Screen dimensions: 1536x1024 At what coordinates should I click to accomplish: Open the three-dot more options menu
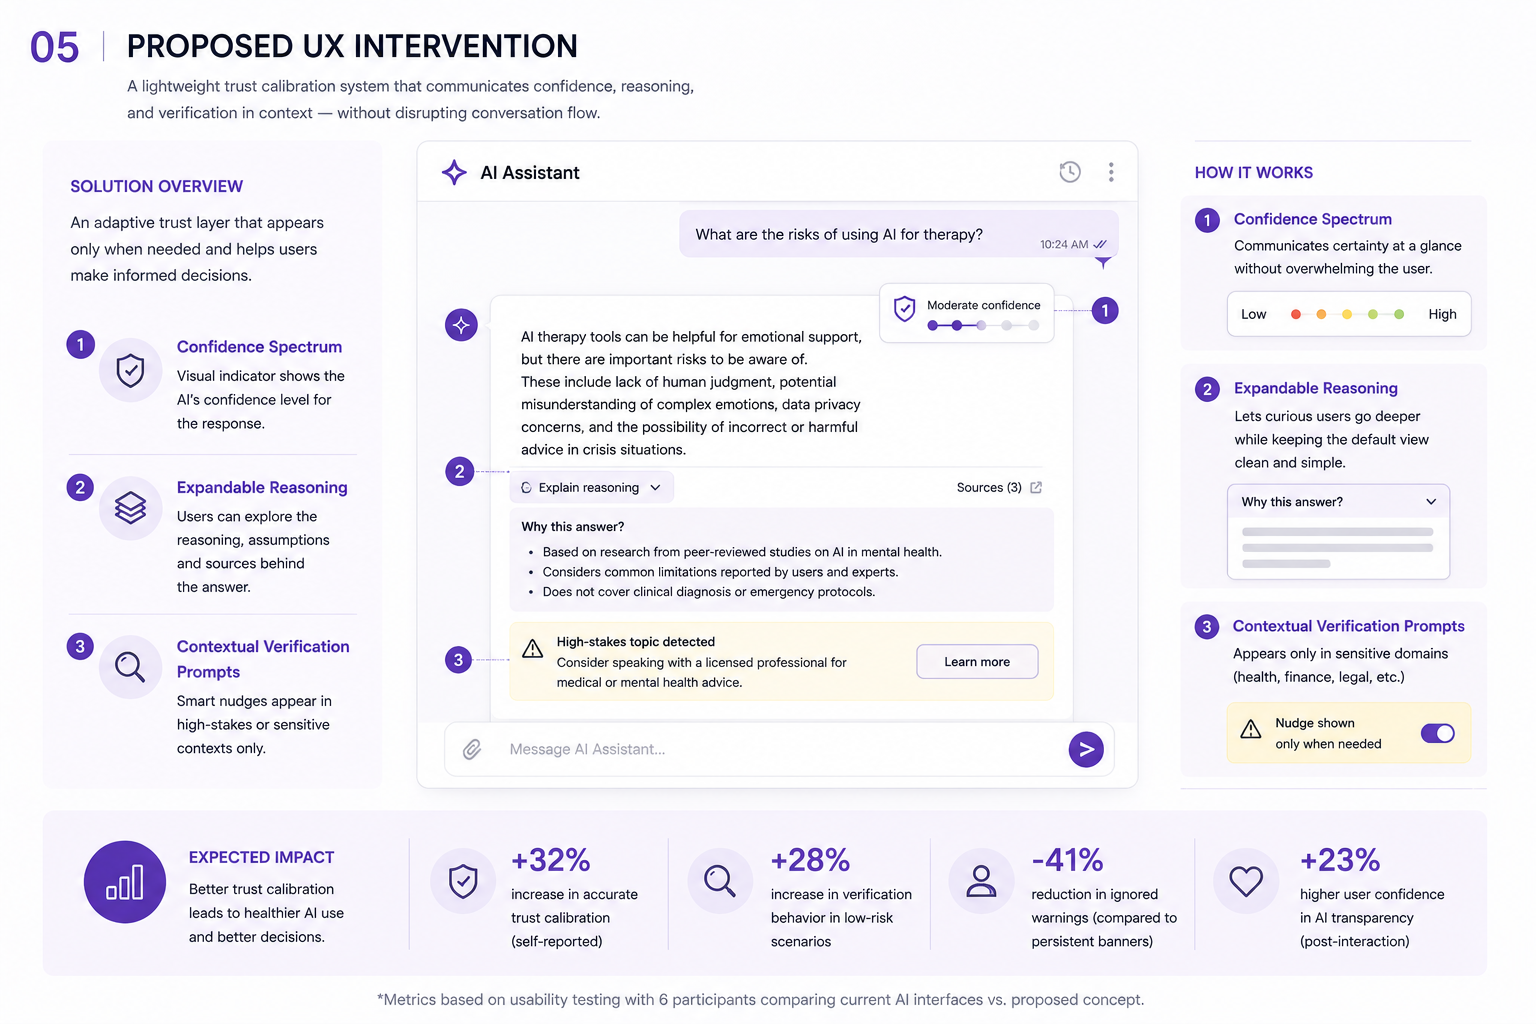pyautogui.click(x=1111, y=172)
